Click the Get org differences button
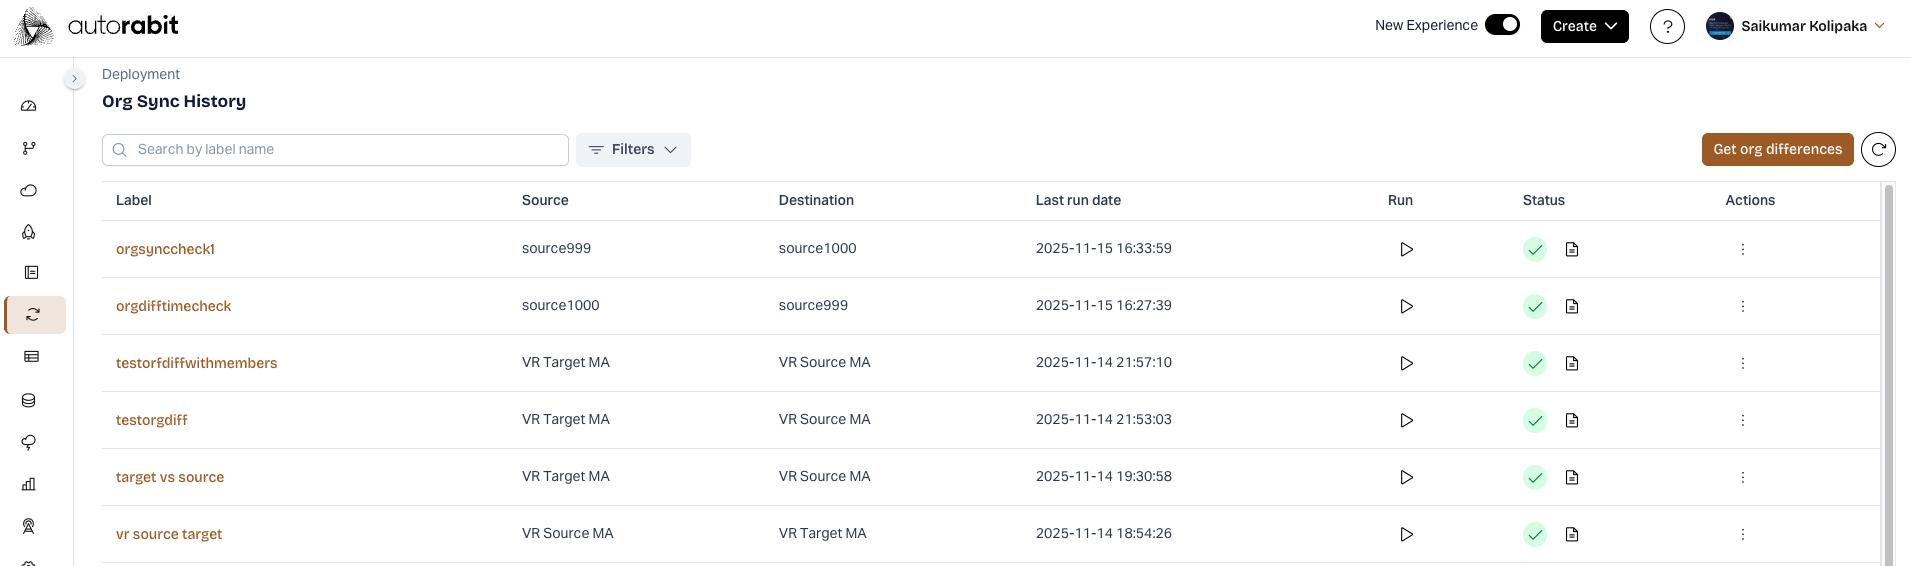 1777,149
